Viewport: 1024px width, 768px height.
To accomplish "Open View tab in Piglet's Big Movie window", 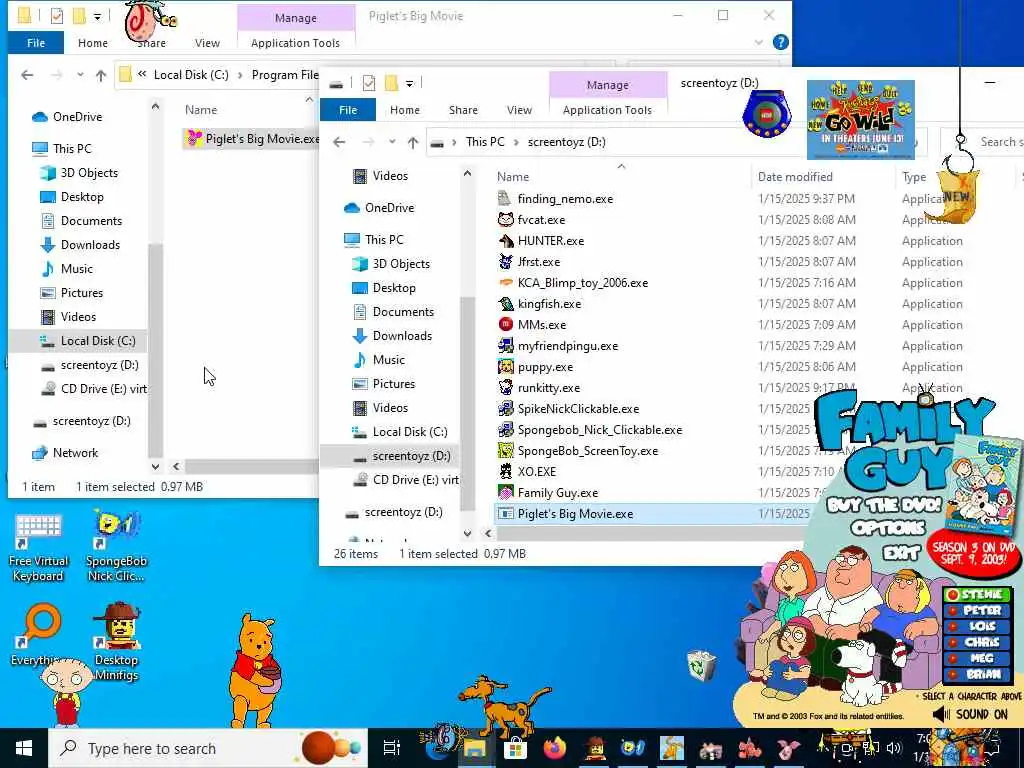I will (207, 43).
